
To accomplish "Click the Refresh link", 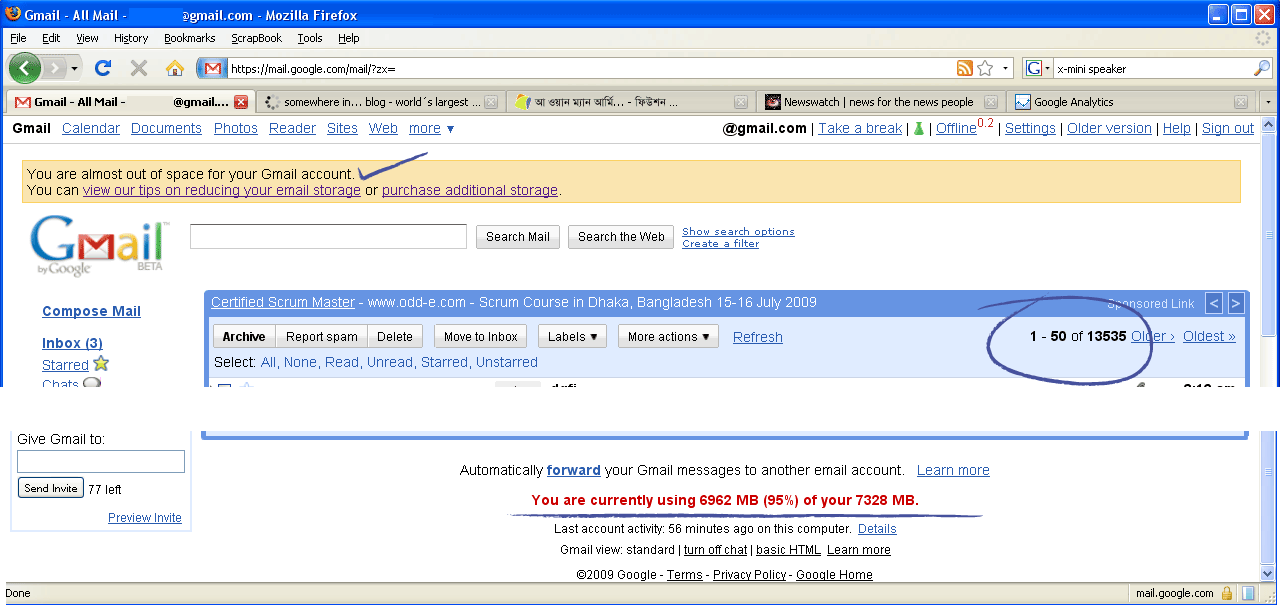I will pyautogui.click(x=758, y=337).
